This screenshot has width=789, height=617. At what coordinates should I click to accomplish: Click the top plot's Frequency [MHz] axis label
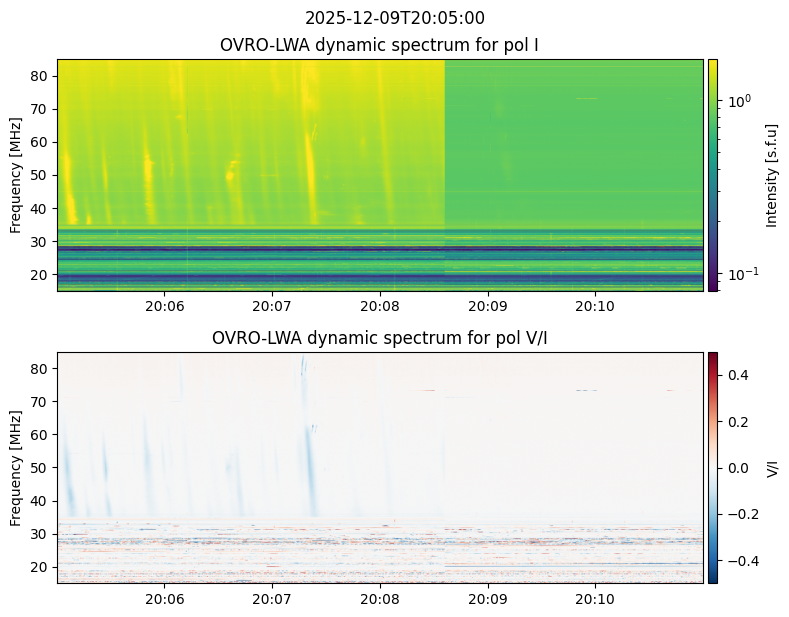tap(17, 175)
